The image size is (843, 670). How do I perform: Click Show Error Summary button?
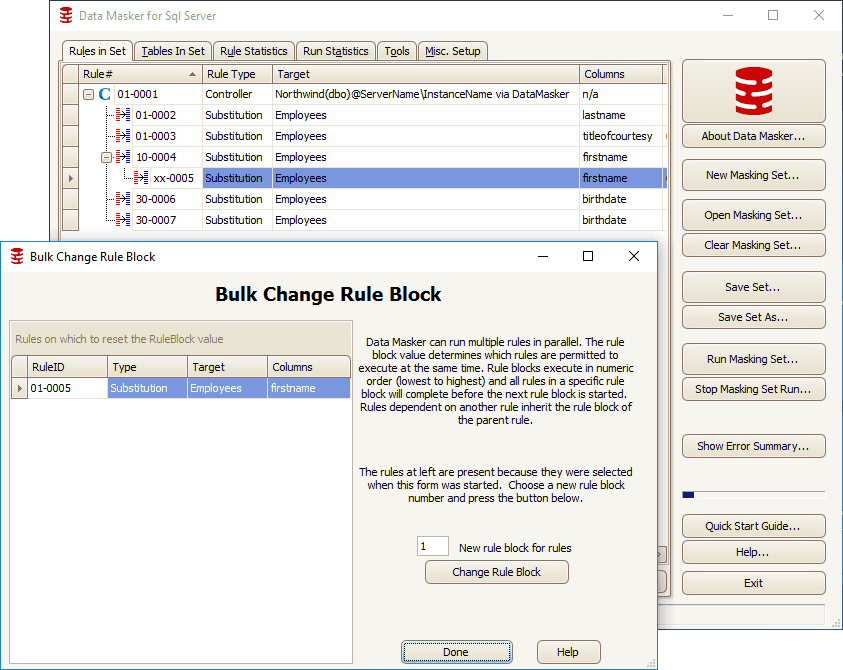754,446
